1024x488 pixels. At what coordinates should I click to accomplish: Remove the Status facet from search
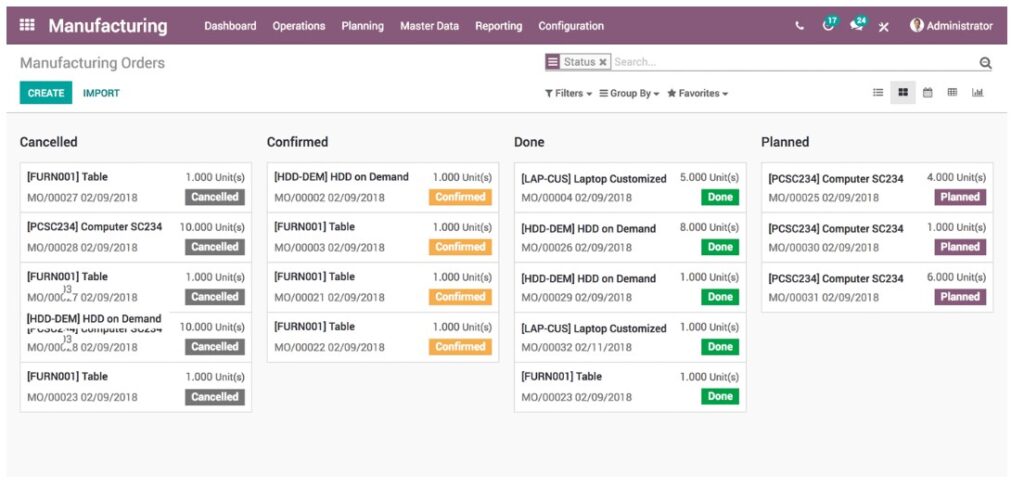(x=603, y=62)
